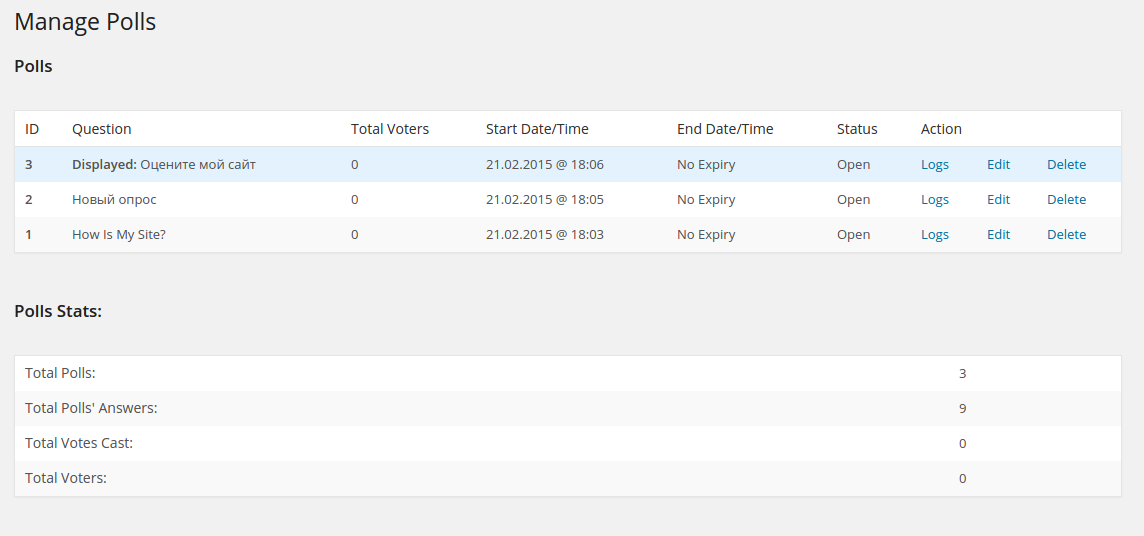The image size is (1144, 536).
Task: Open Logs for poll ID 3
Action: [x=934, y=165]
